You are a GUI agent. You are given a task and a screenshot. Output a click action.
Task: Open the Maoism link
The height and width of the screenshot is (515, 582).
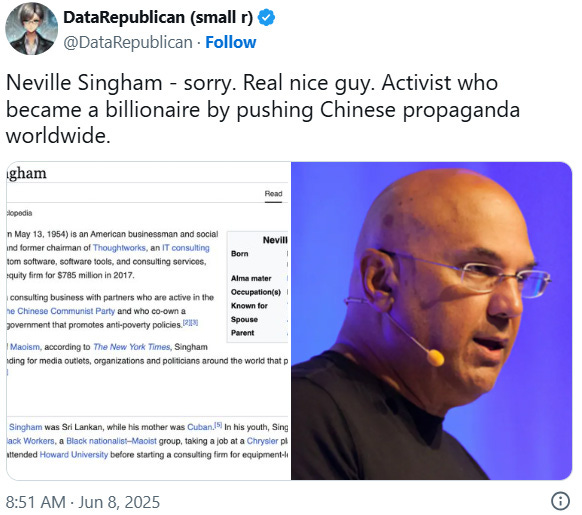click(24, 347)
